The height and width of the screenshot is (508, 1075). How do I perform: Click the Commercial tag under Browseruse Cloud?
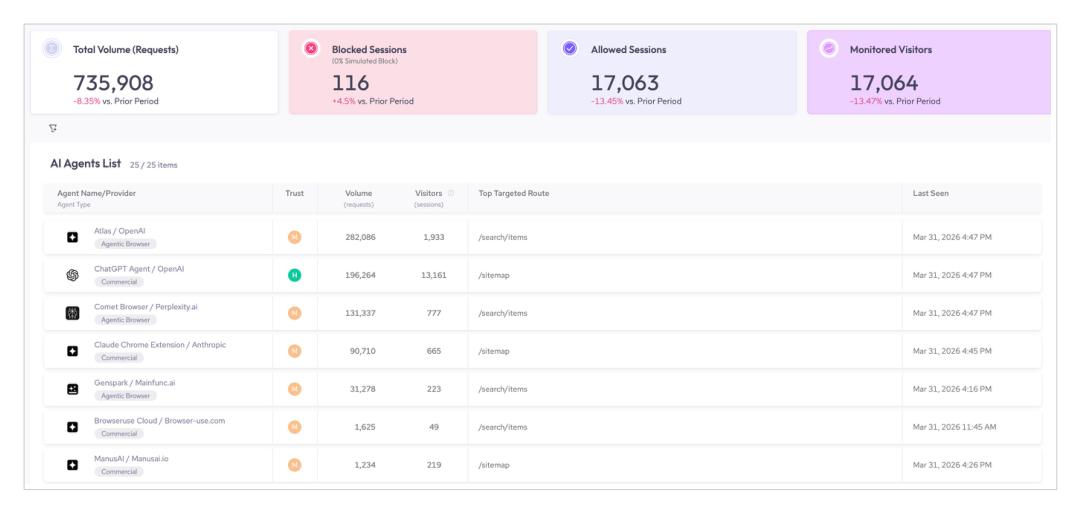tap(119, 434)
